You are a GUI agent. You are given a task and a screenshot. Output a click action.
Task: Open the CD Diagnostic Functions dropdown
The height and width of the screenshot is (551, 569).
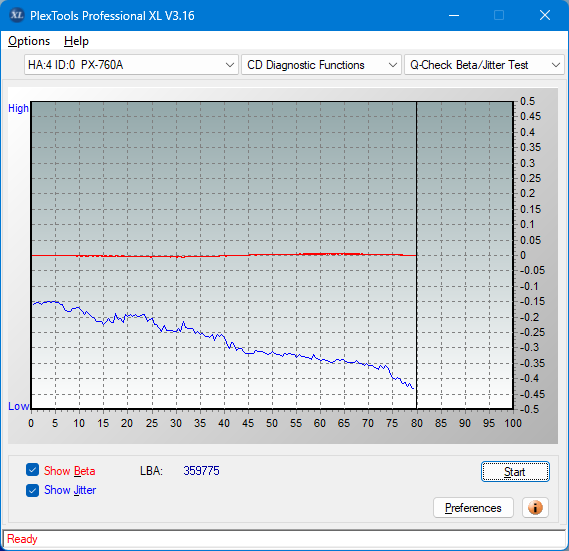pyautogui.click(x=321, y=65)
